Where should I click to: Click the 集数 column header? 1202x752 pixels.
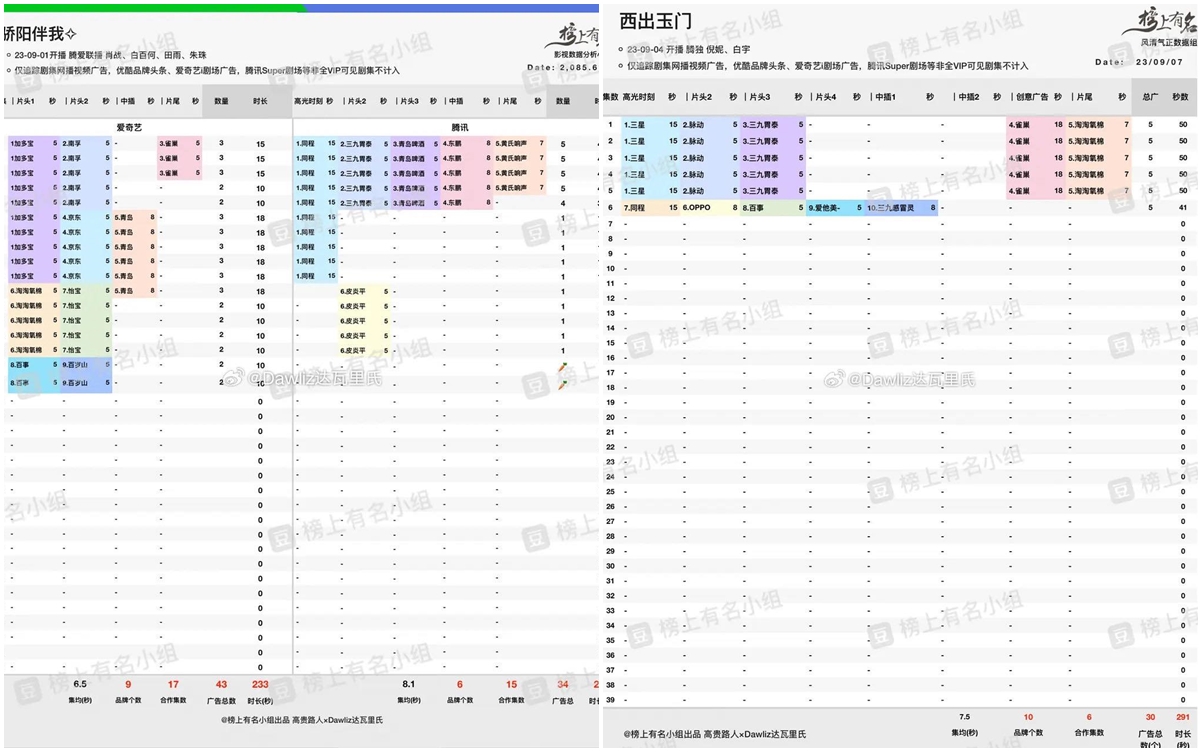[x=611, y=97]
